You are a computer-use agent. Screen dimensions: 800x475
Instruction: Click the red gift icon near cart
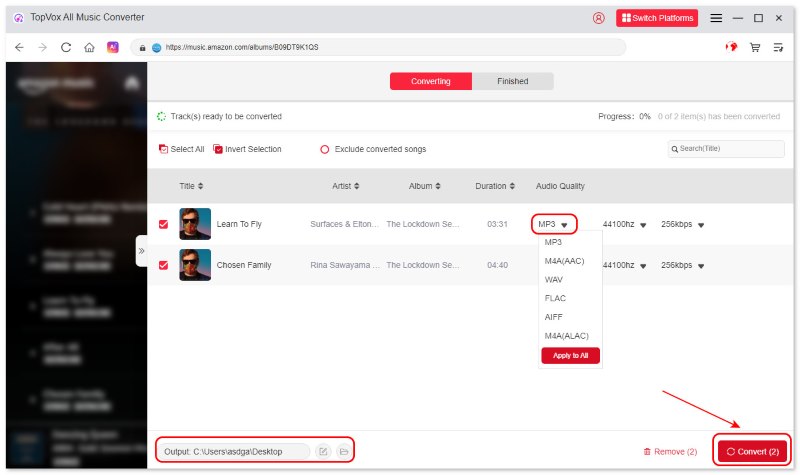[731, 47]
